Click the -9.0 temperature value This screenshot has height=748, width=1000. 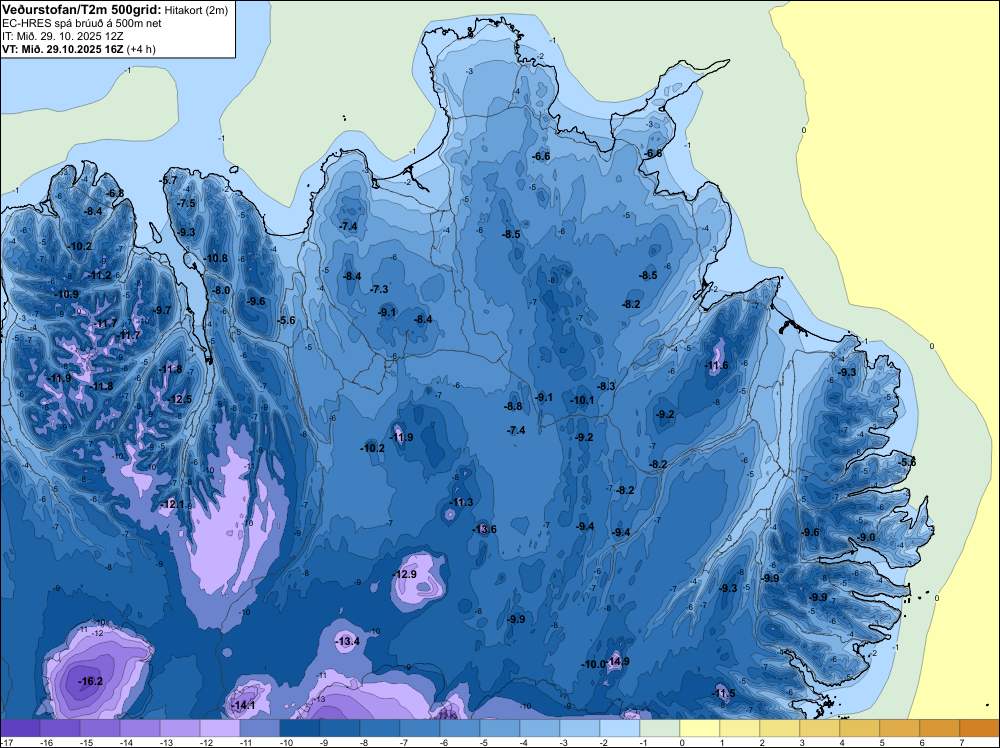[x=866, y=538]
